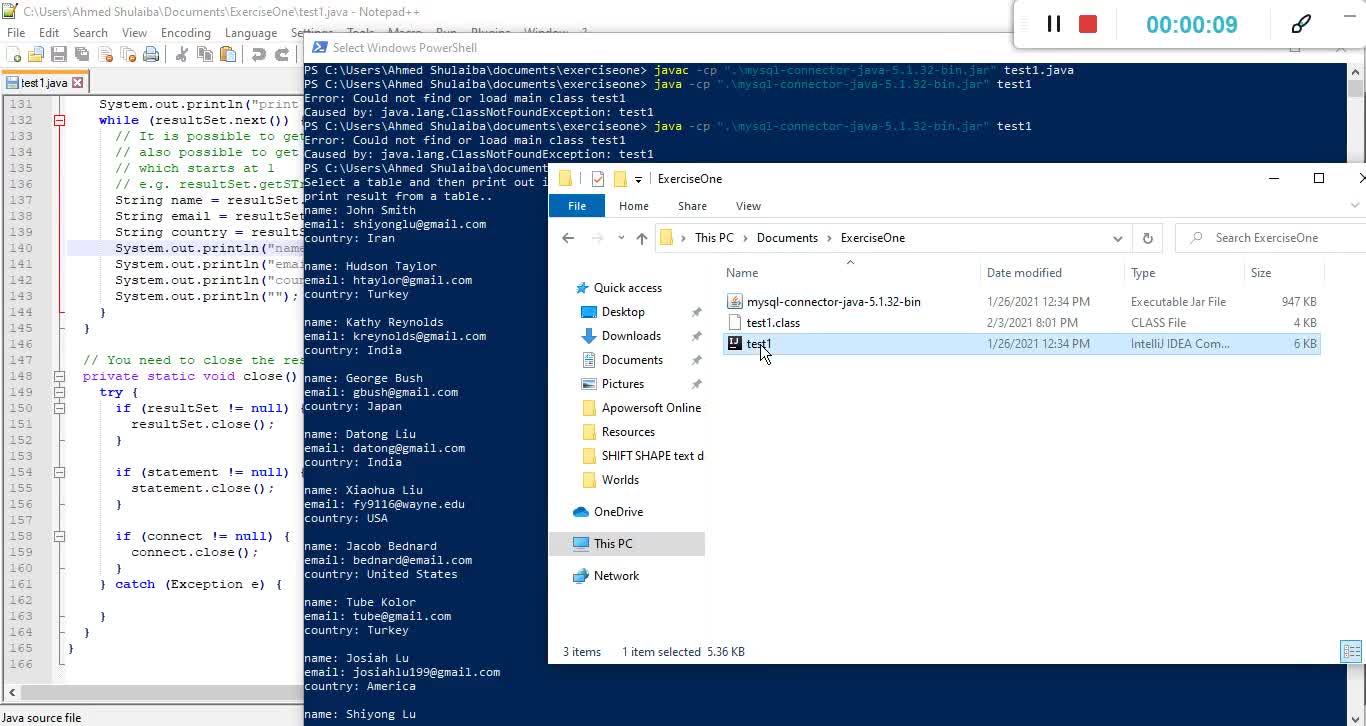The height and width of the screenshot is (726, 1366).
Task: Open Pictures in Quick access sidebar
Action: tap(622, 384)
